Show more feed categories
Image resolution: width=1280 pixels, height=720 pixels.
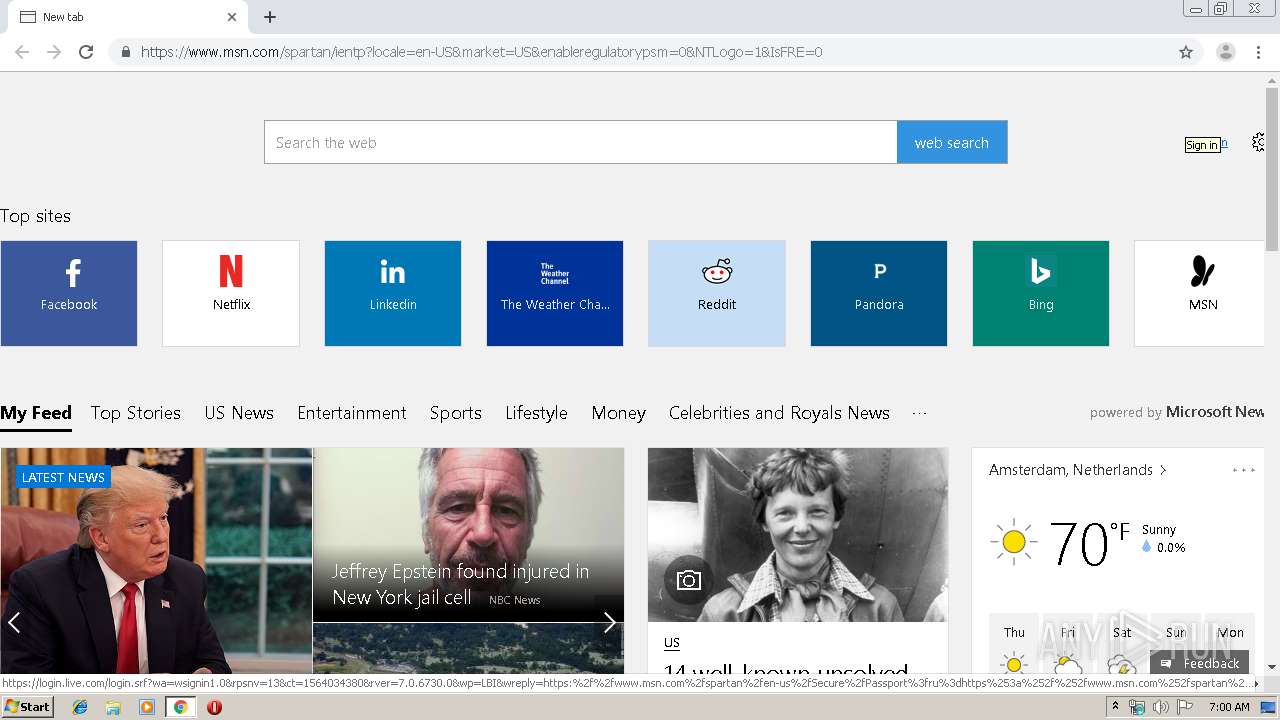920,413
